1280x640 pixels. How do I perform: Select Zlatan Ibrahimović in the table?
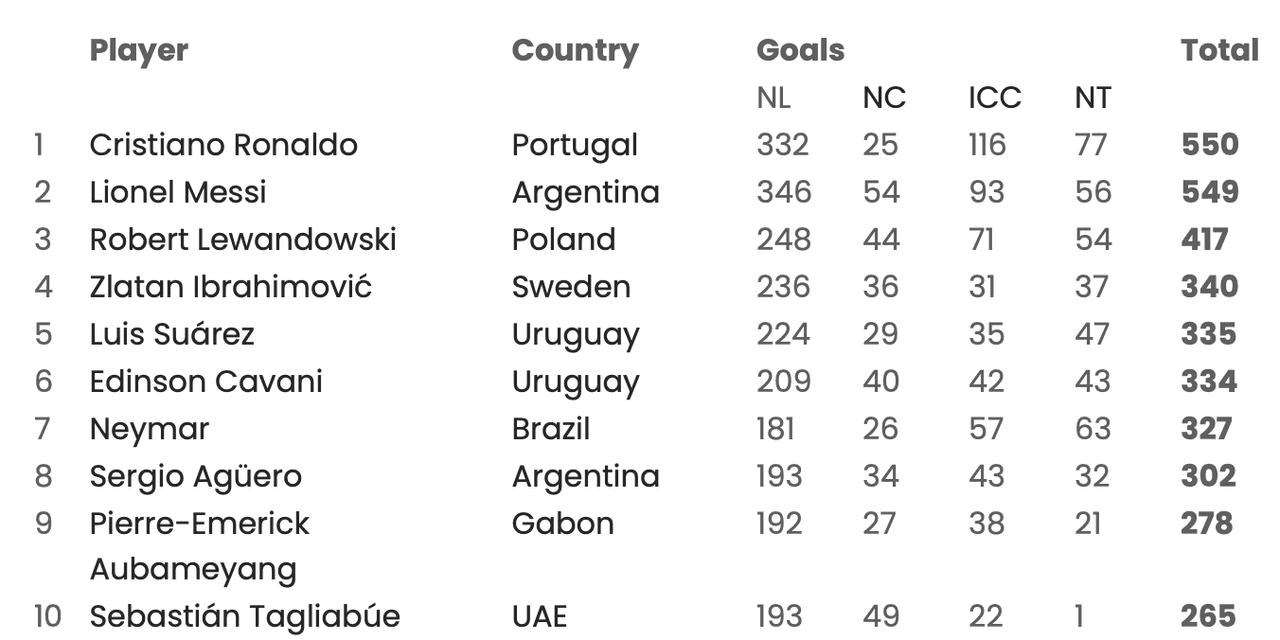click(x=230, y=287)
